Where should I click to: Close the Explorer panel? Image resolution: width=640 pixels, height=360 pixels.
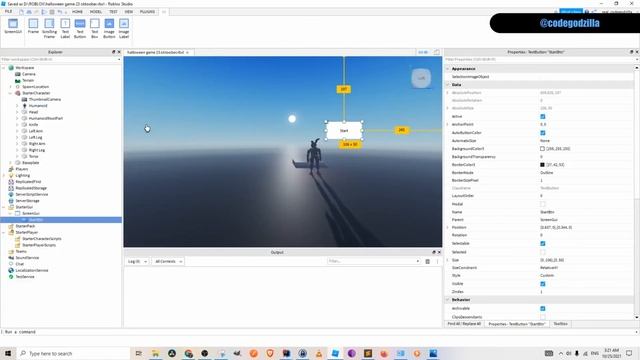click(119, 52)
